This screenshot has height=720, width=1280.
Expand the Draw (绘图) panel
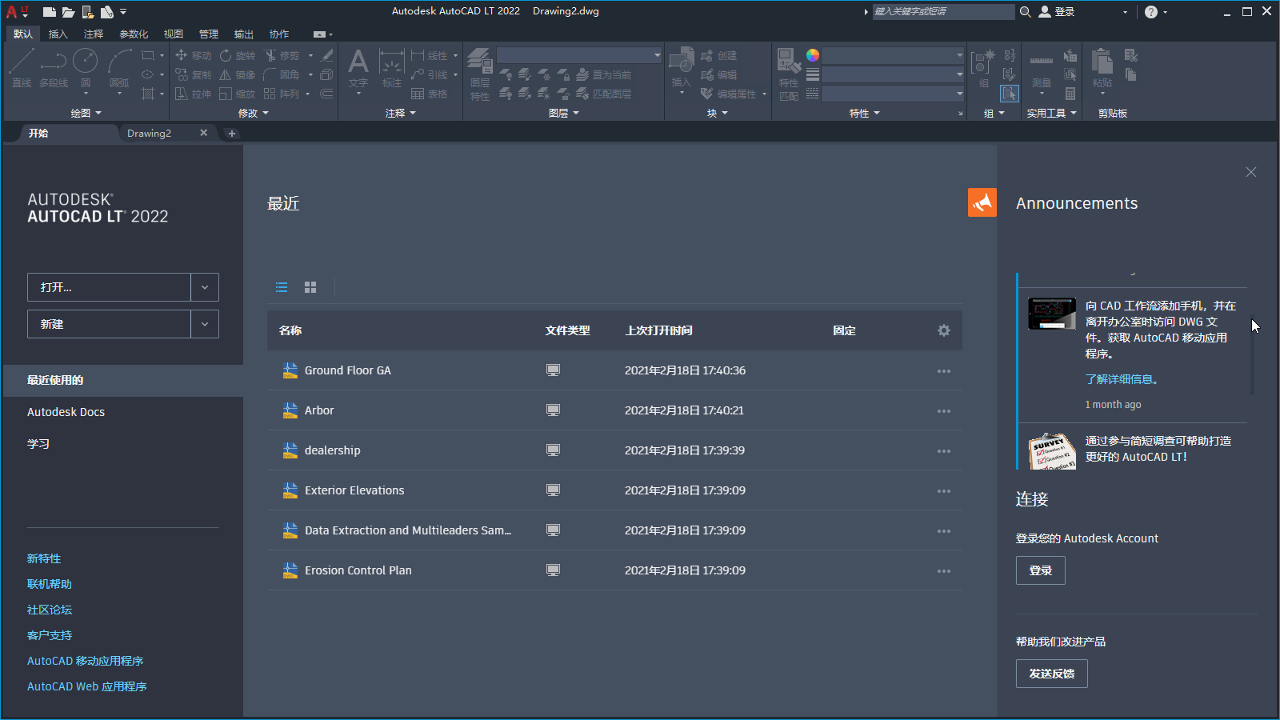[85, 113]
